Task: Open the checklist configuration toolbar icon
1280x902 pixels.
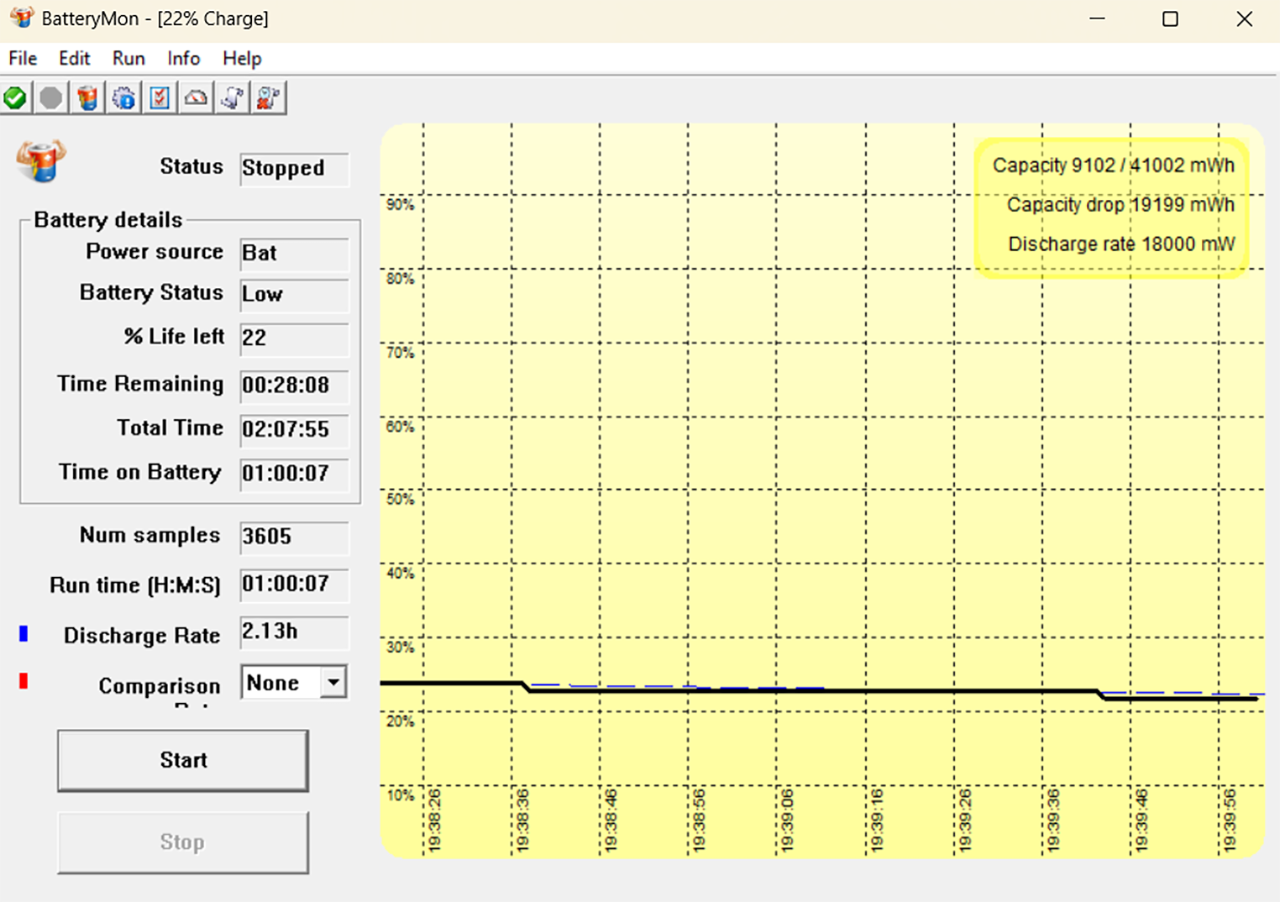Action: click(160, 98)
